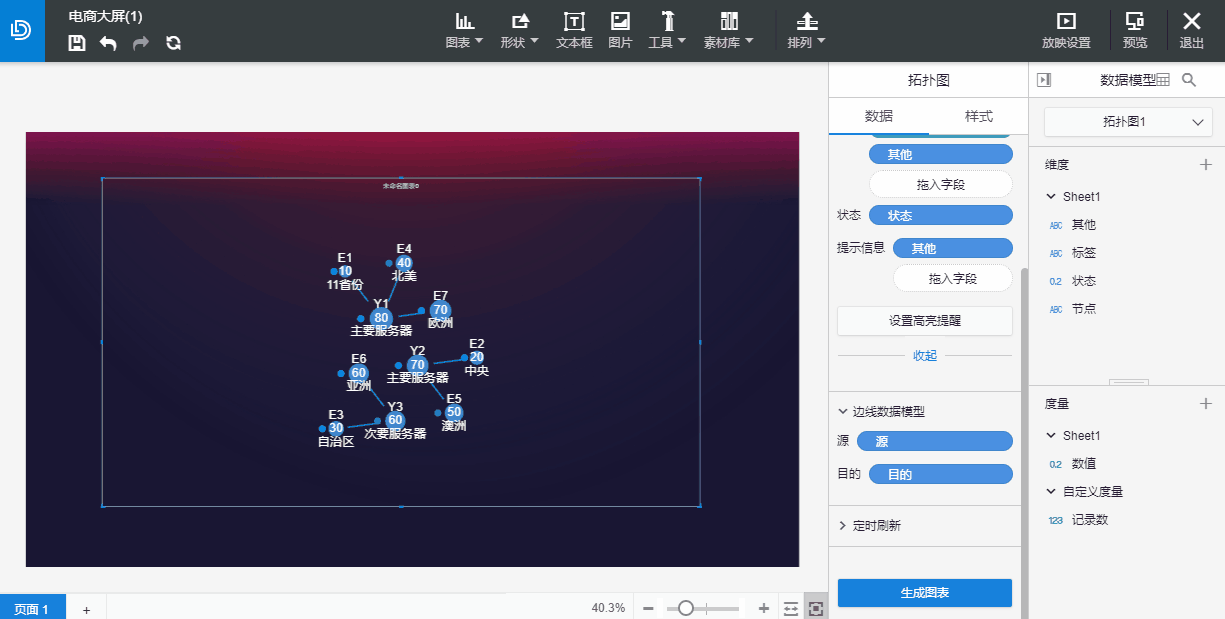Image resolution: width=1225 pixels, height=619 pixels.
Task: Toggle fit-to-width zoom icon
Action: (x=791, y=608)
